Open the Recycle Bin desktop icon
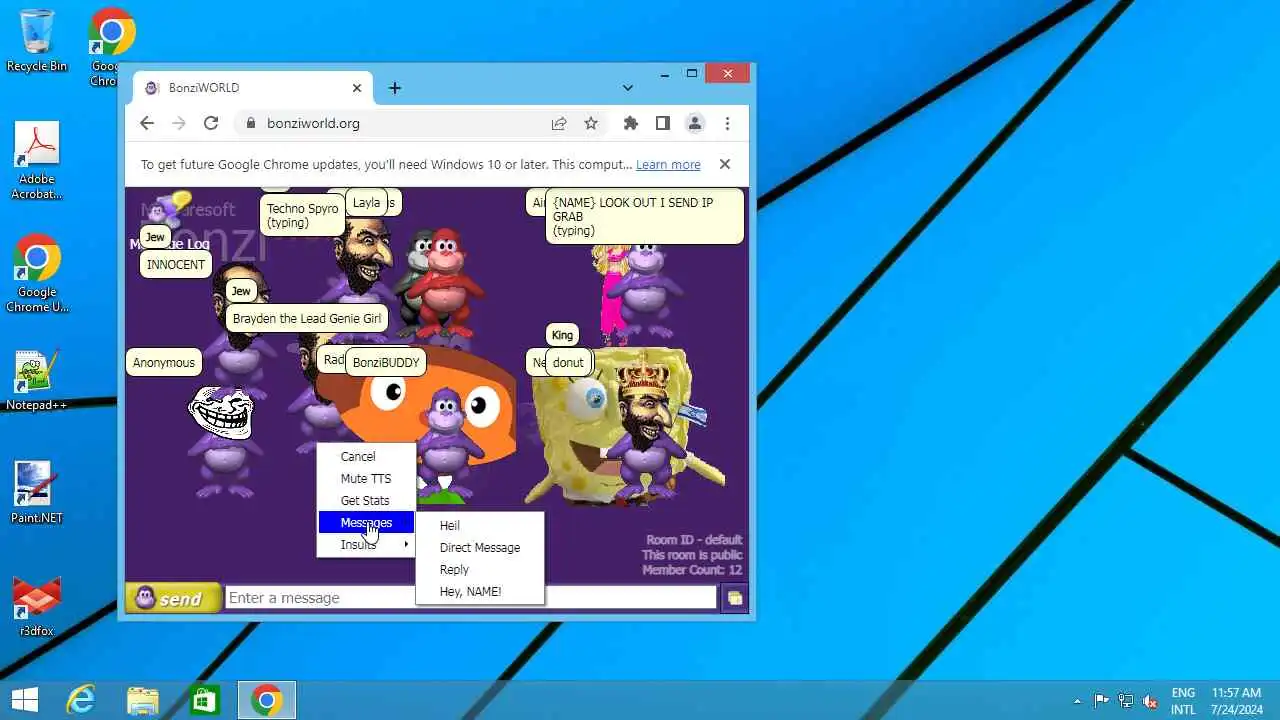1280x720 pixels. coord(37,40)
